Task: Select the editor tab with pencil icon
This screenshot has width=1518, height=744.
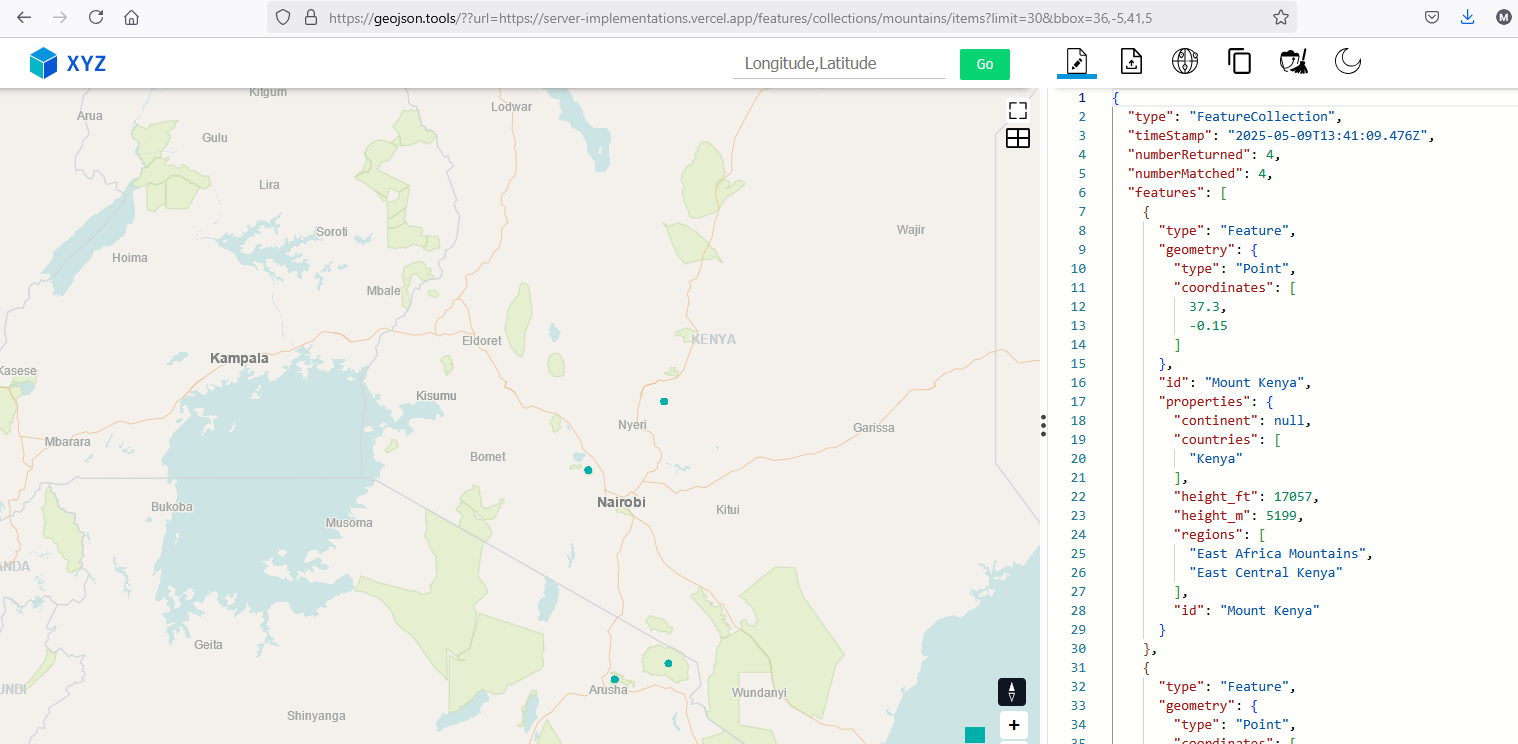Action: [x=1077, y=61]
